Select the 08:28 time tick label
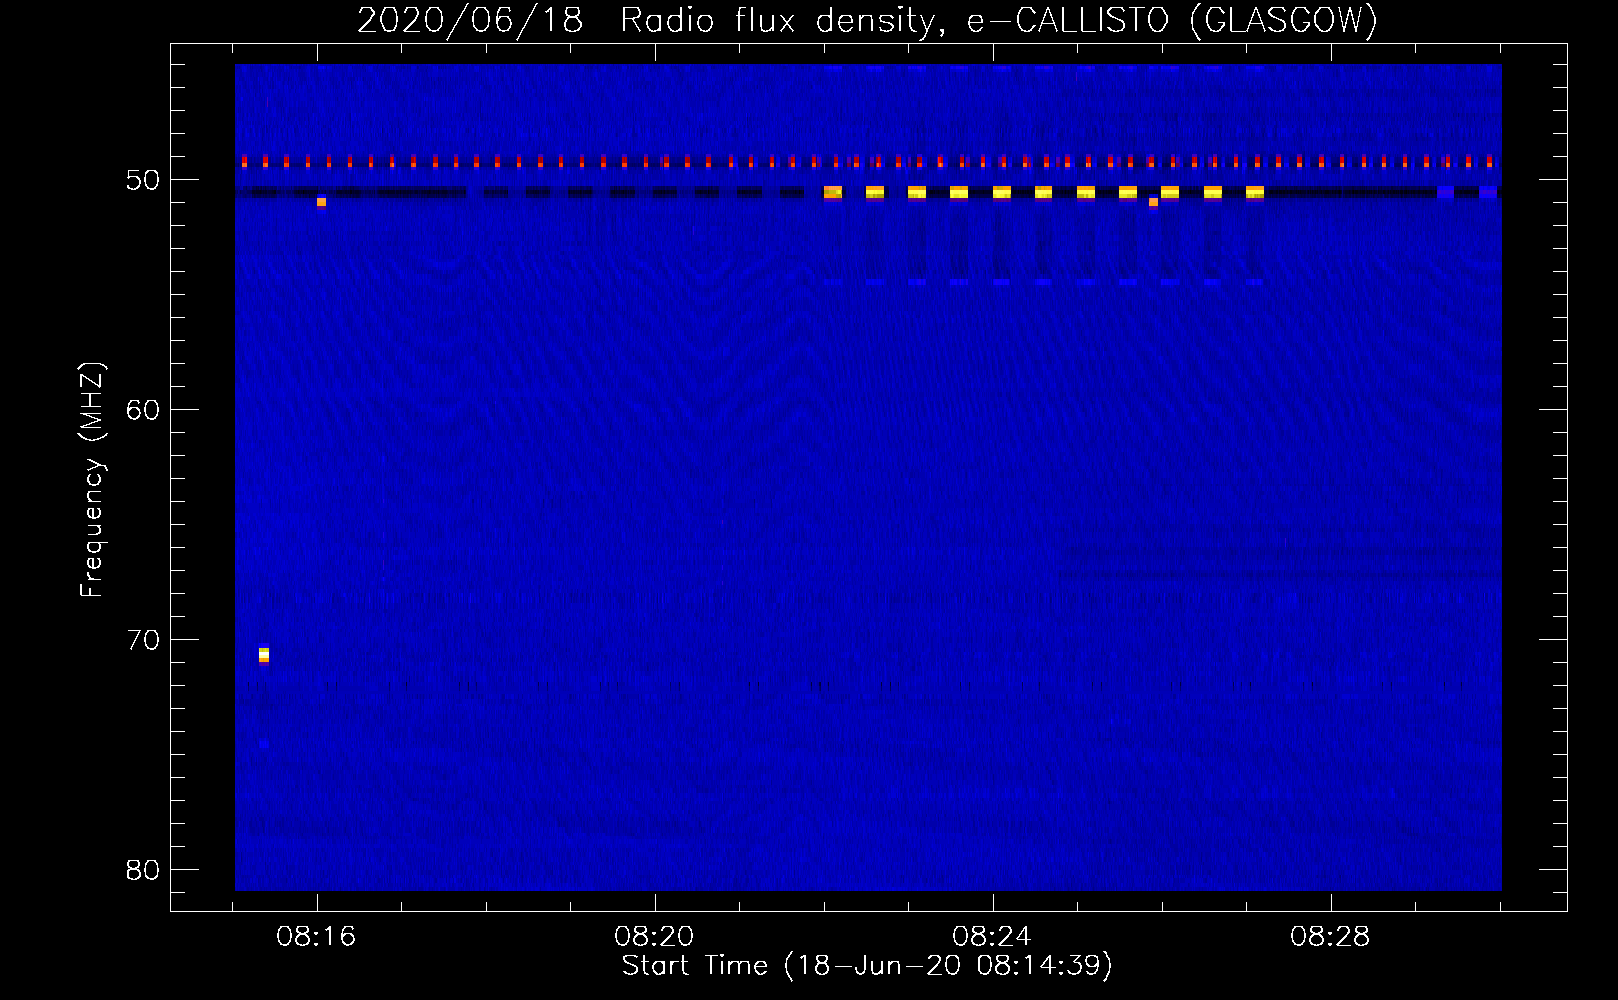 click(1330, 937)
